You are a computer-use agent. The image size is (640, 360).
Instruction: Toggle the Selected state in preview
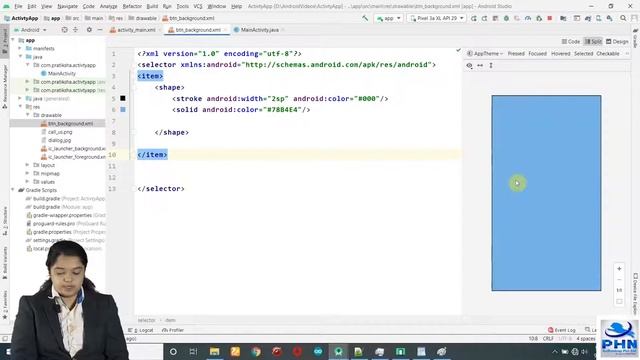583,53
